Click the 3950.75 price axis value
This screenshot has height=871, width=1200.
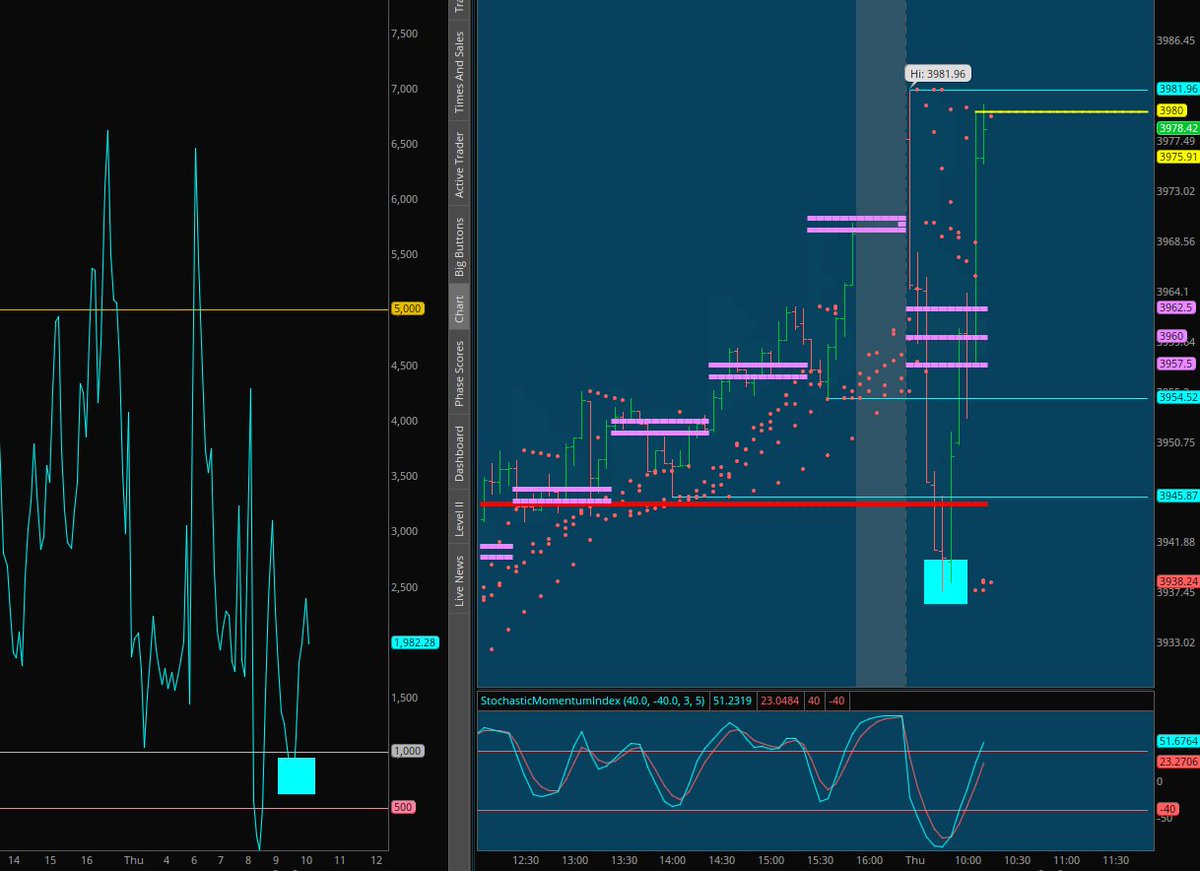1175,442
